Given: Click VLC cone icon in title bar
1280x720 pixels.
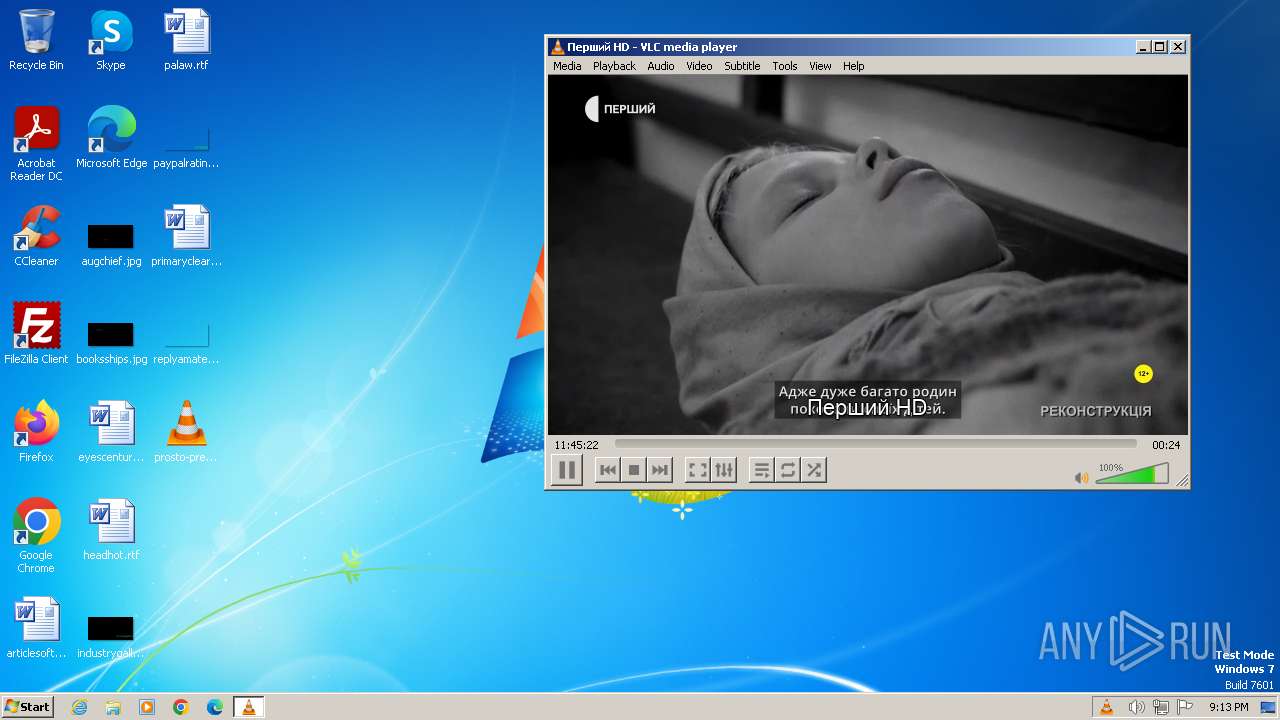Looking at the screenshot, I should pyautogui.click(x=557, y=47).
